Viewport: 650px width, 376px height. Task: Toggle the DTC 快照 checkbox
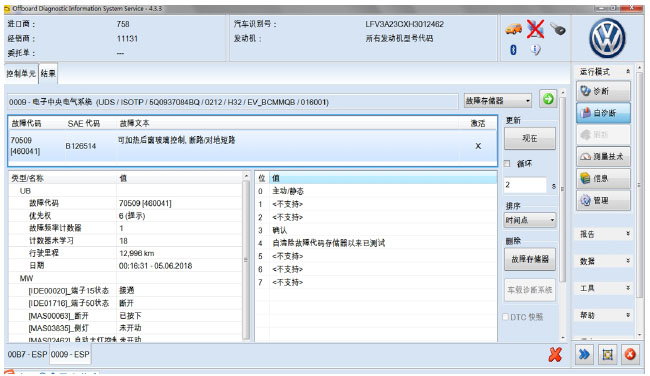tap(505, 317)
